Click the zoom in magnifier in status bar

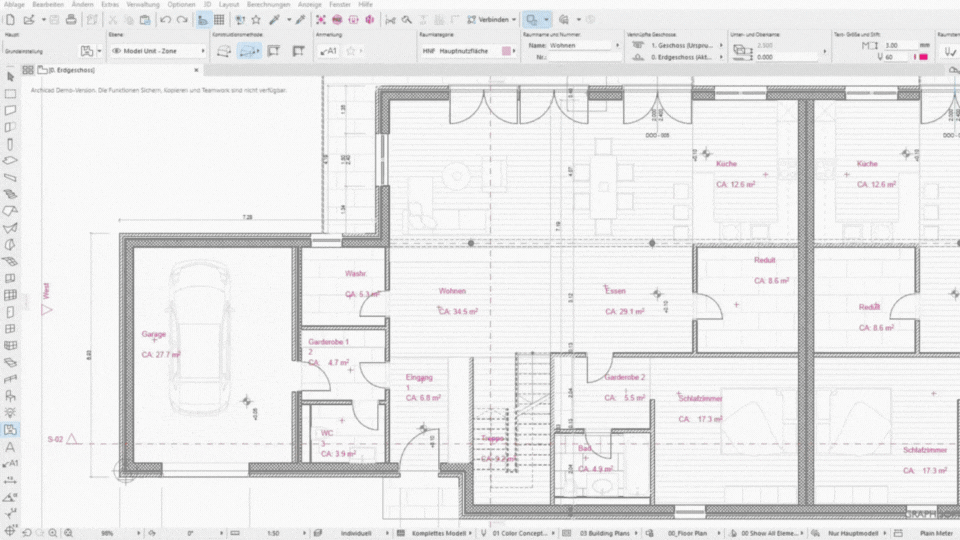[53, 533]
